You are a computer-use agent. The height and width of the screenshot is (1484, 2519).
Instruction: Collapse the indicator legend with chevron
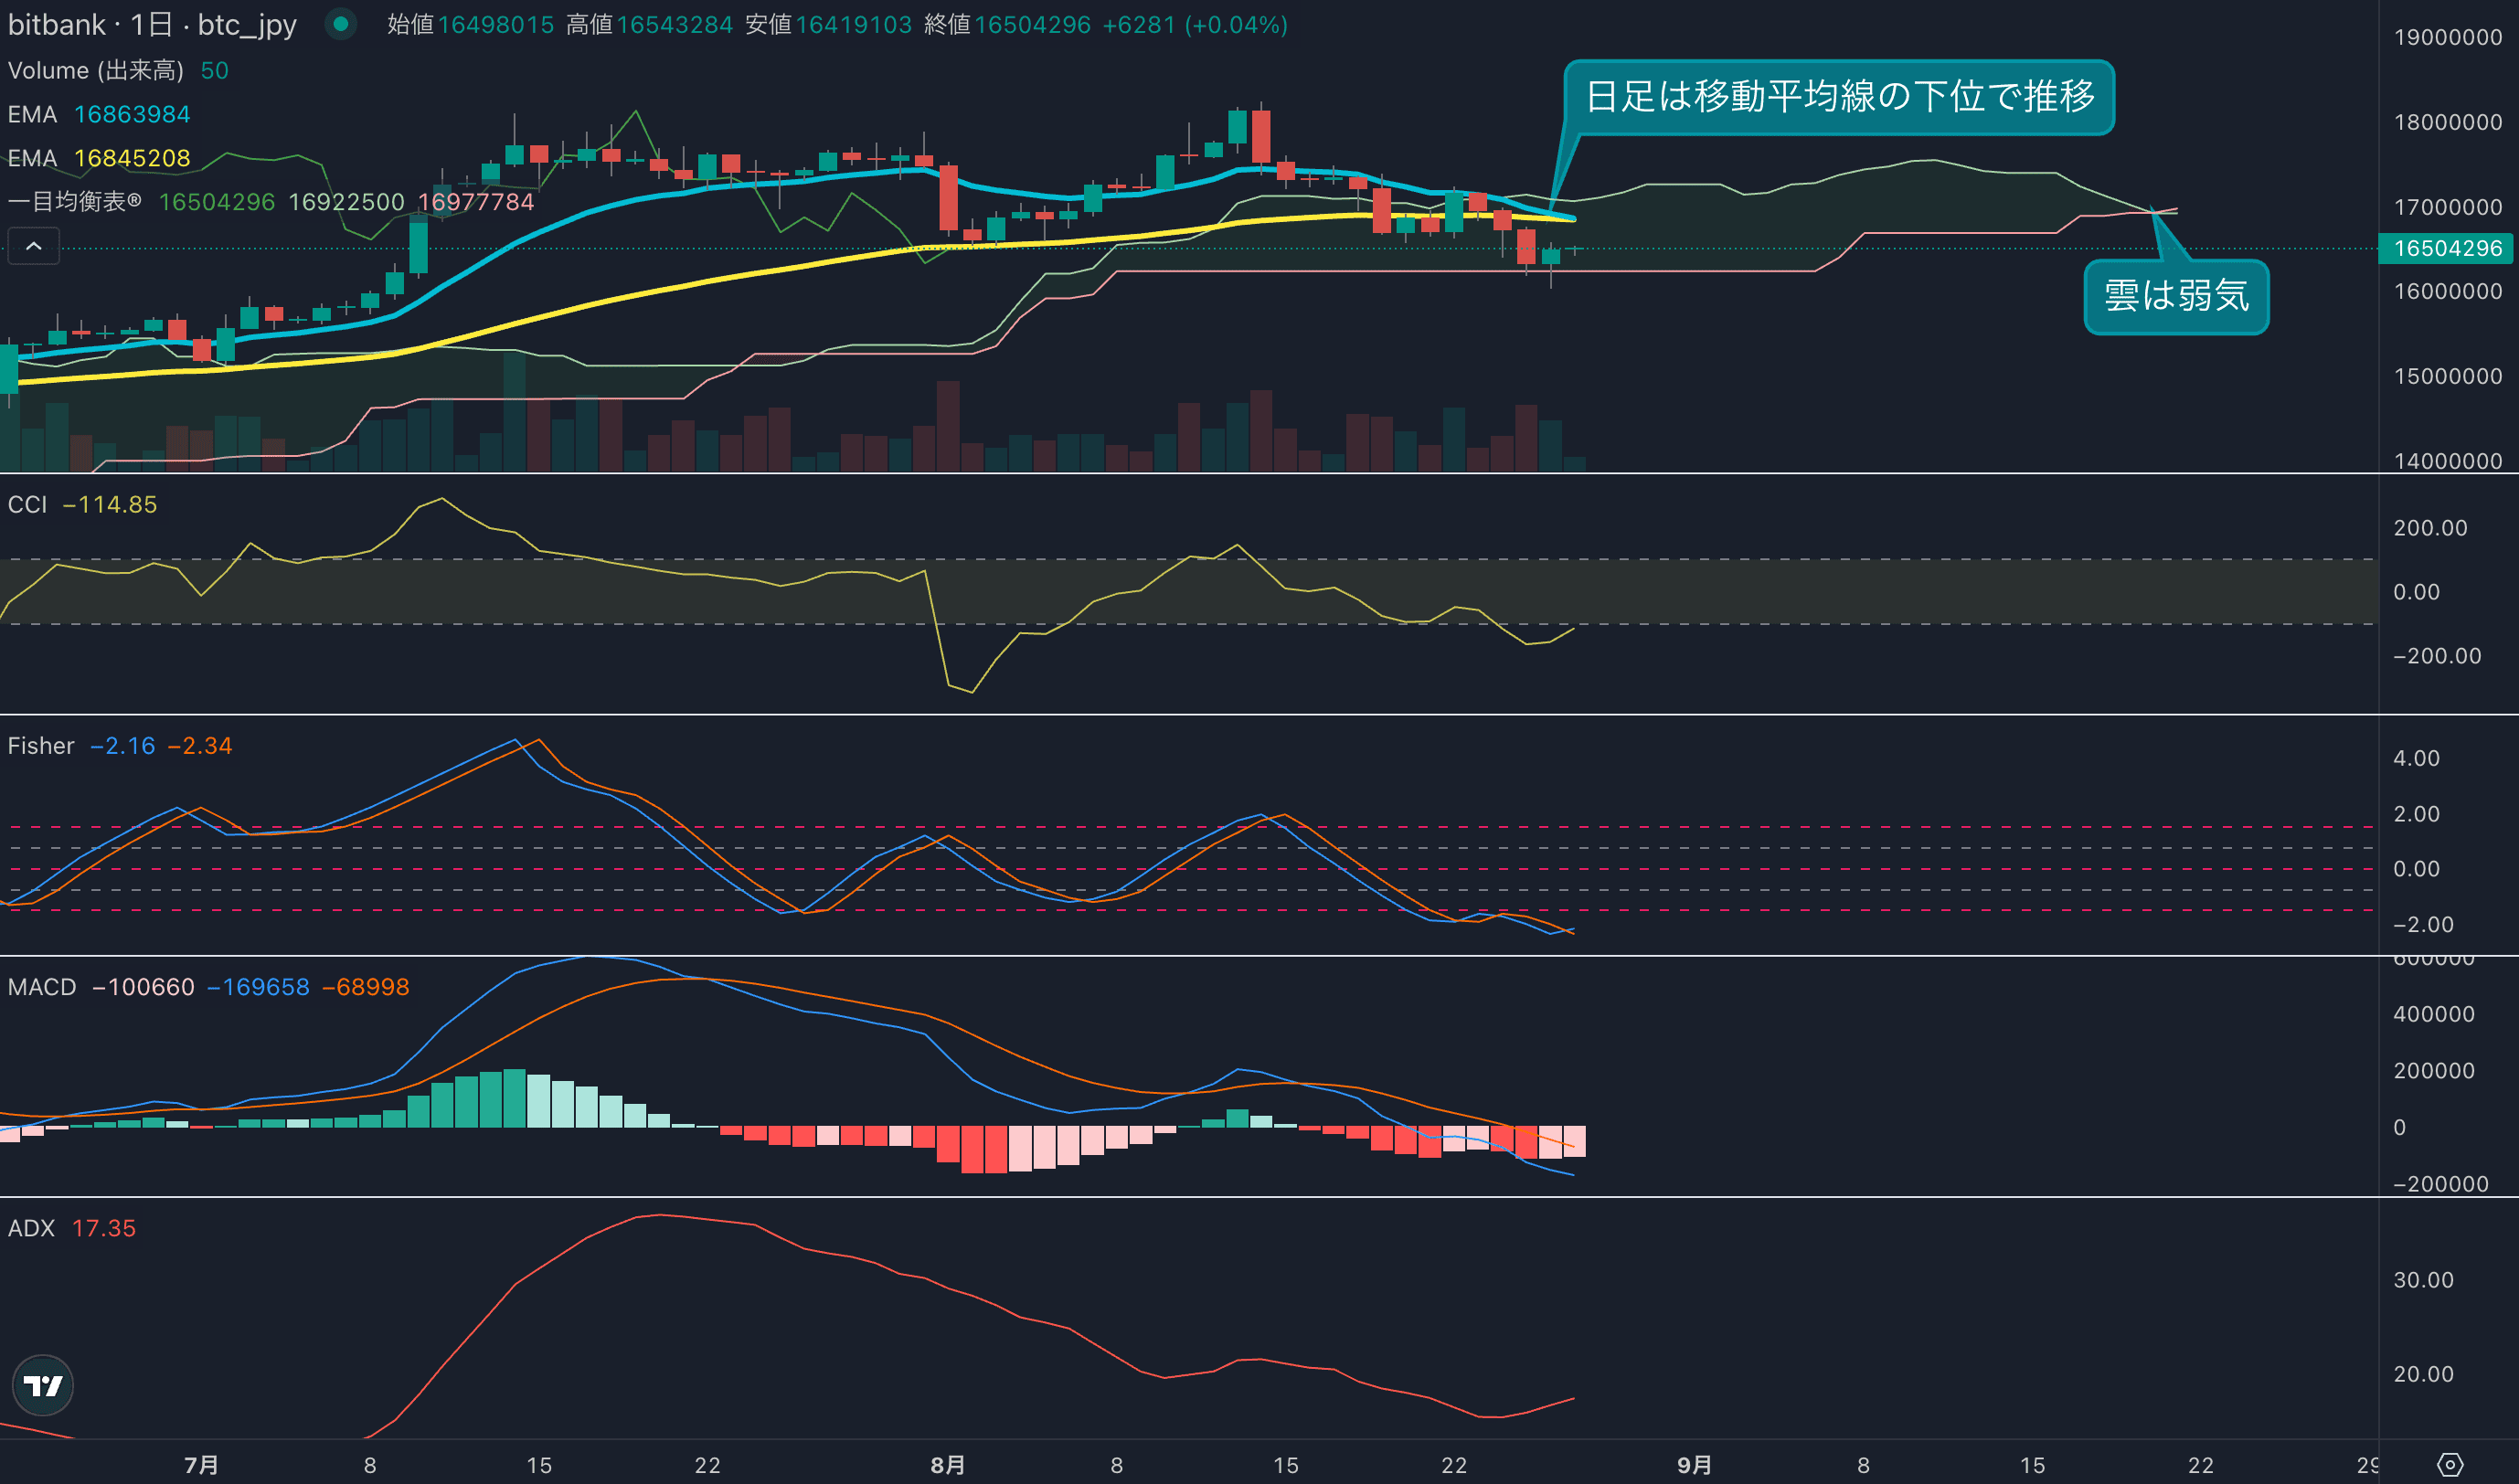[x=33, y=246]
